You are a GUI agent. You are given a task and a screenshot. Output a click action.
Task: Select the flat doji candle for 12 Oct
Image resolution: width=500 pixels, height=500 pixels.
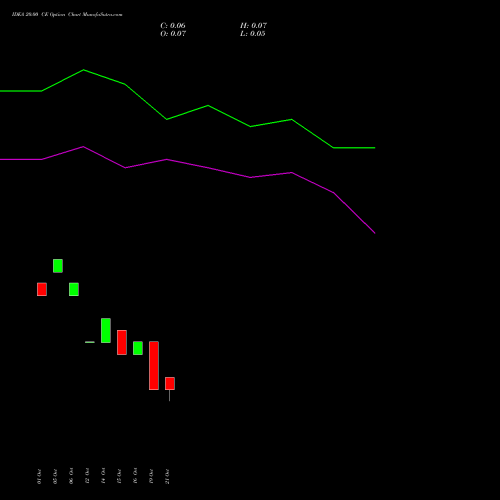point(90,342)
